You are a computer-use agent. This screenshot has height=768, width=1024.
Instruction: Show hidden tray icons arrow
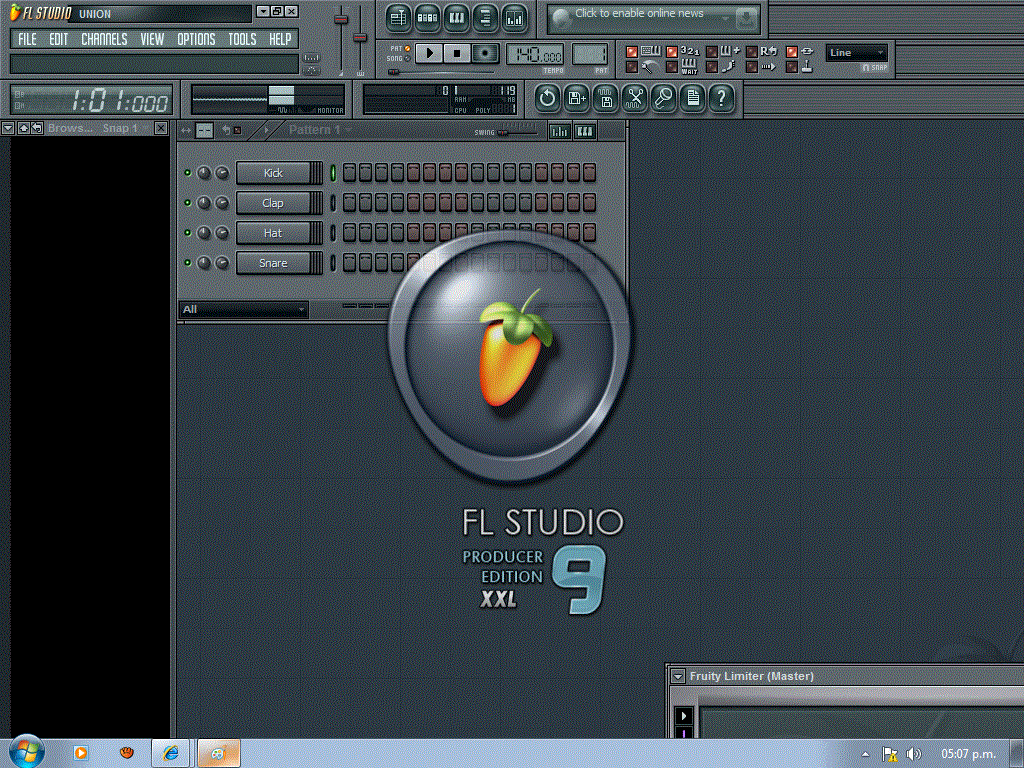click(865, 754)
